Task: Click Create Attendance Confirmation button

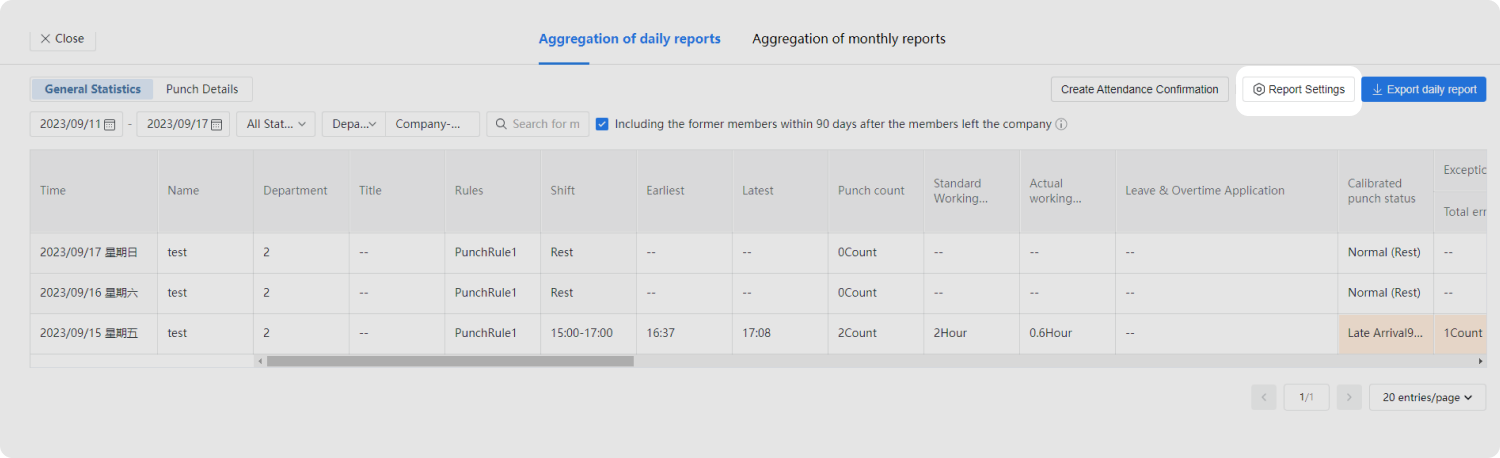Action: tap(1139, 89)
